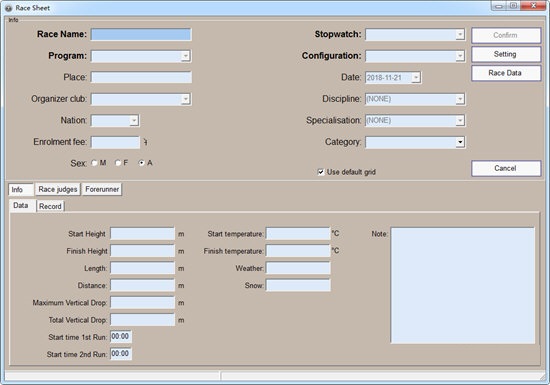Viewport: 550px width, 385px height.
Task: Click the Weather input field
Action: point(298,268)
